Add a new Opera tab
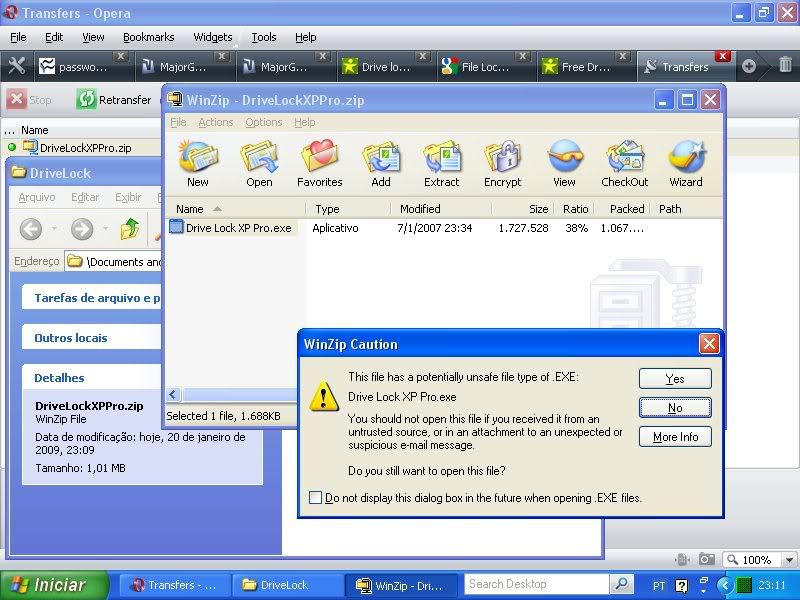The width and height of the screenshot is (800, 600). [749, 66]
